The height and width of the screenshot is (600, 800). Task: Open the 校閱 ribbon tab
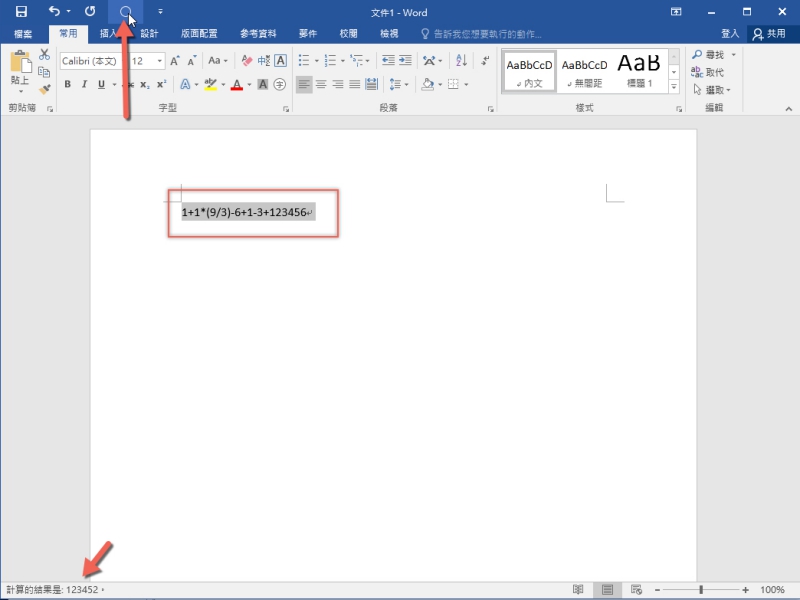tap(349, 33)
